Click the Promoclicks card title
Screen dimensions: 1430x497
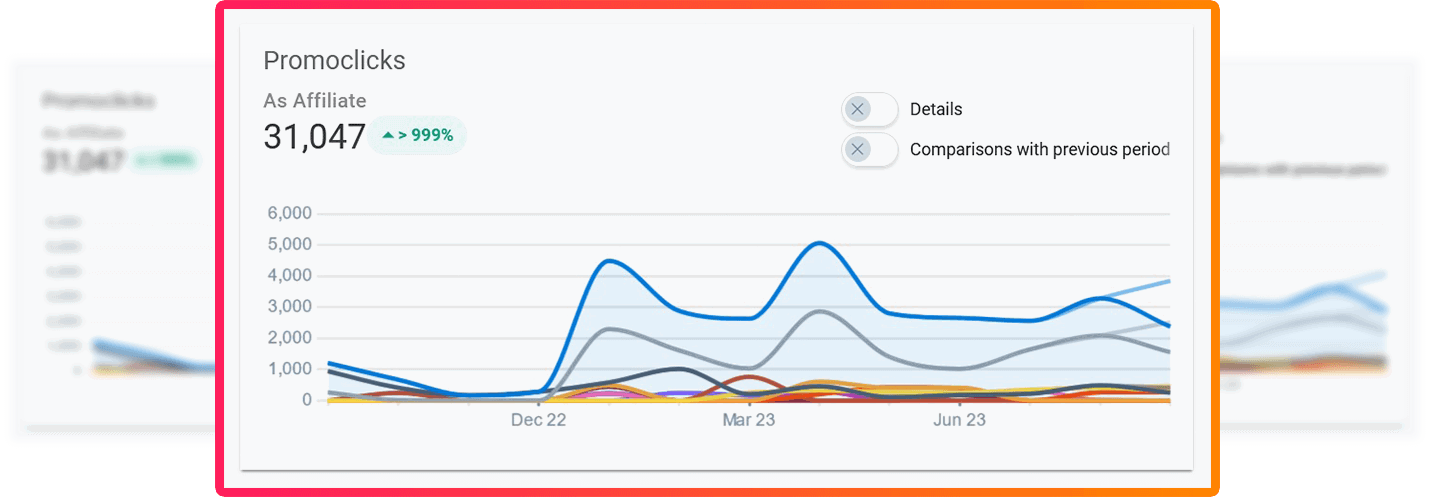click(334, 60)
